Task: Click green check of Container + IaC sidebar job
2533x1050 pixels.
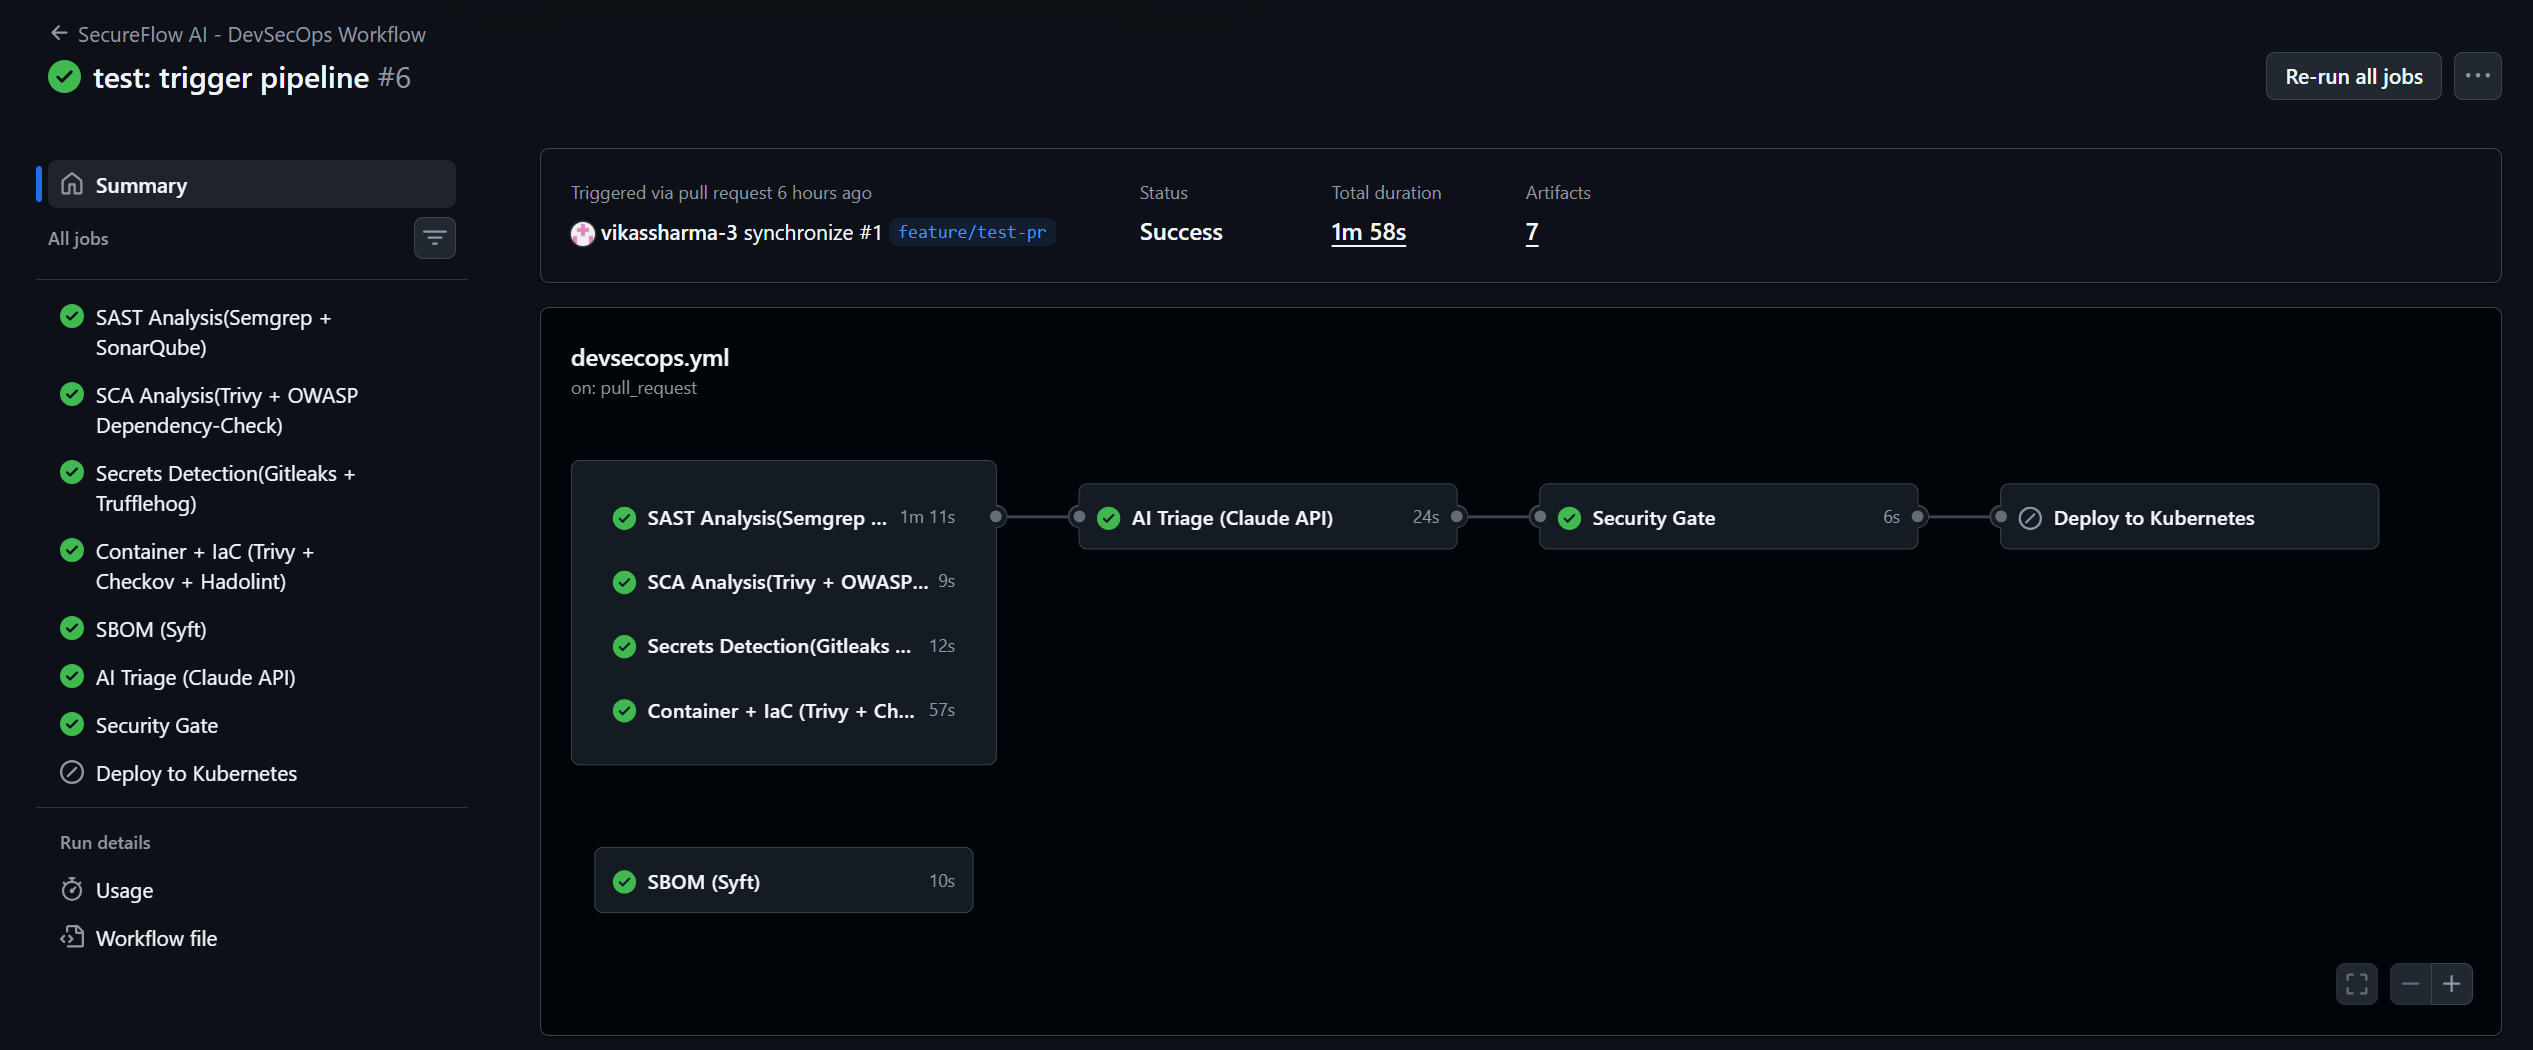Action: point(72,550)
